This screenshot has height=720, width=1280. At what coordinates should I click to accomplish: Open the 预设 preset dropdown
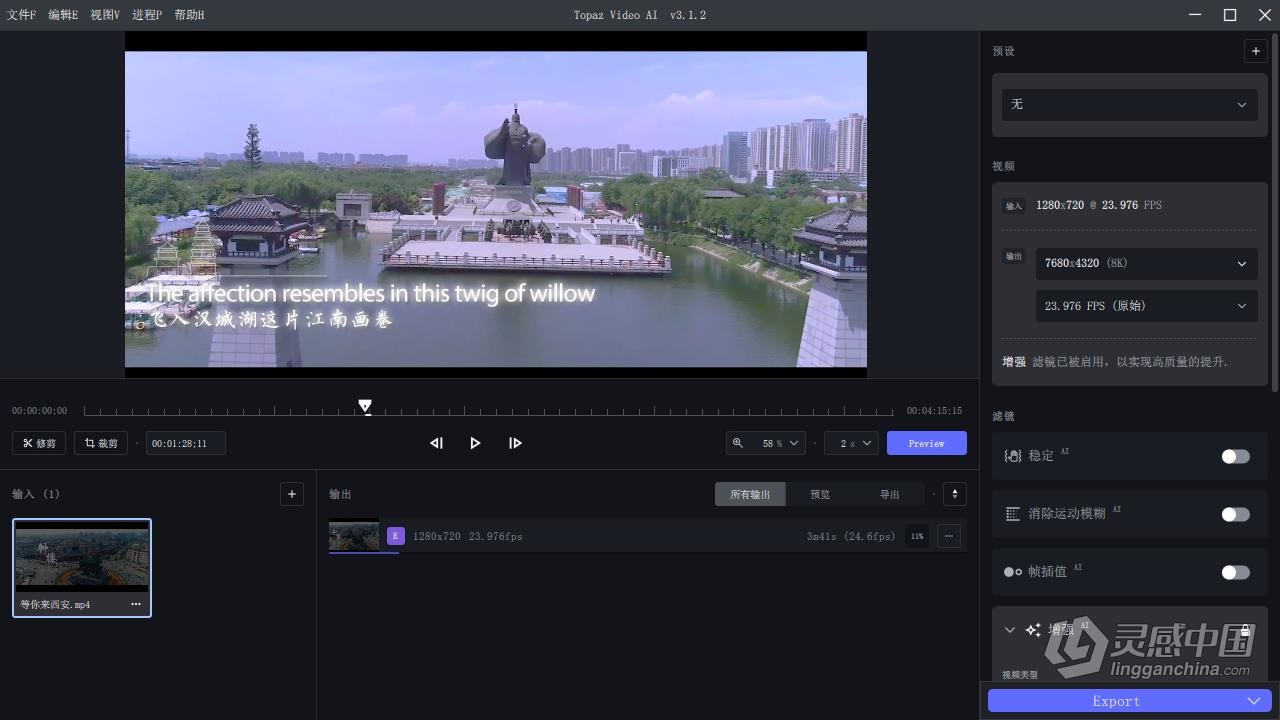(x=1129, y=105)
